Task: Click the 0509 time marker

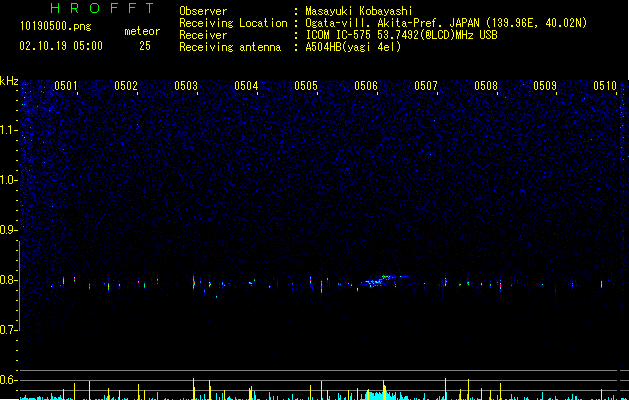Action: coord(545,86)
